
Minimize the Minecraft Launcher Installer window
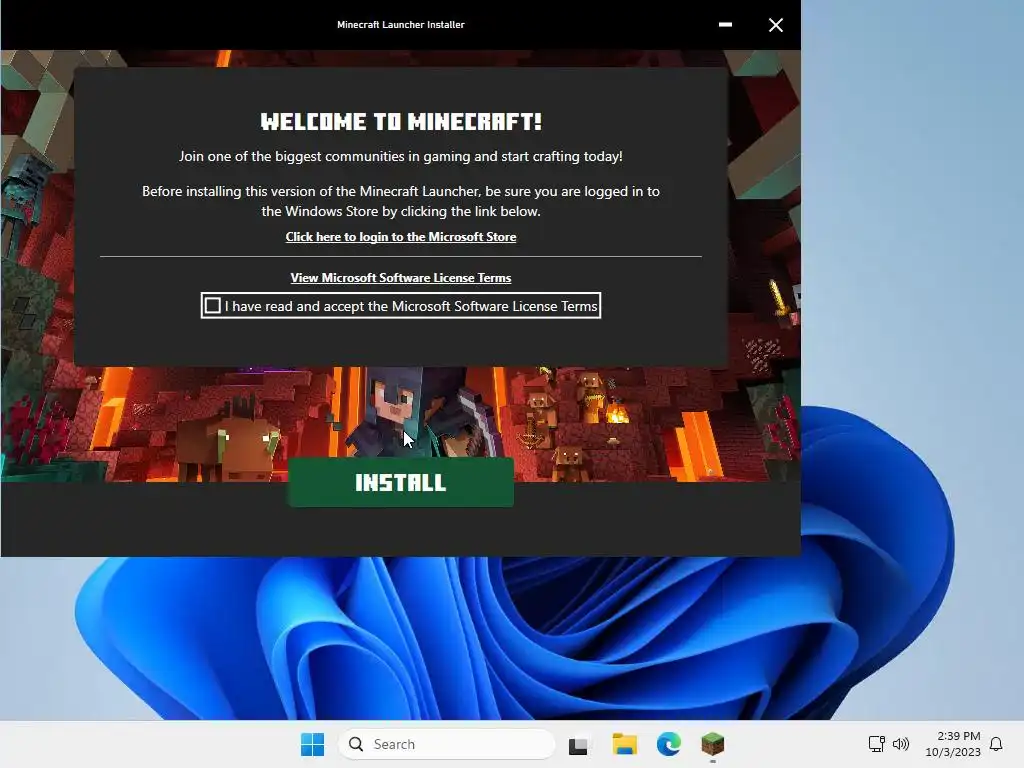pos(725,25)
